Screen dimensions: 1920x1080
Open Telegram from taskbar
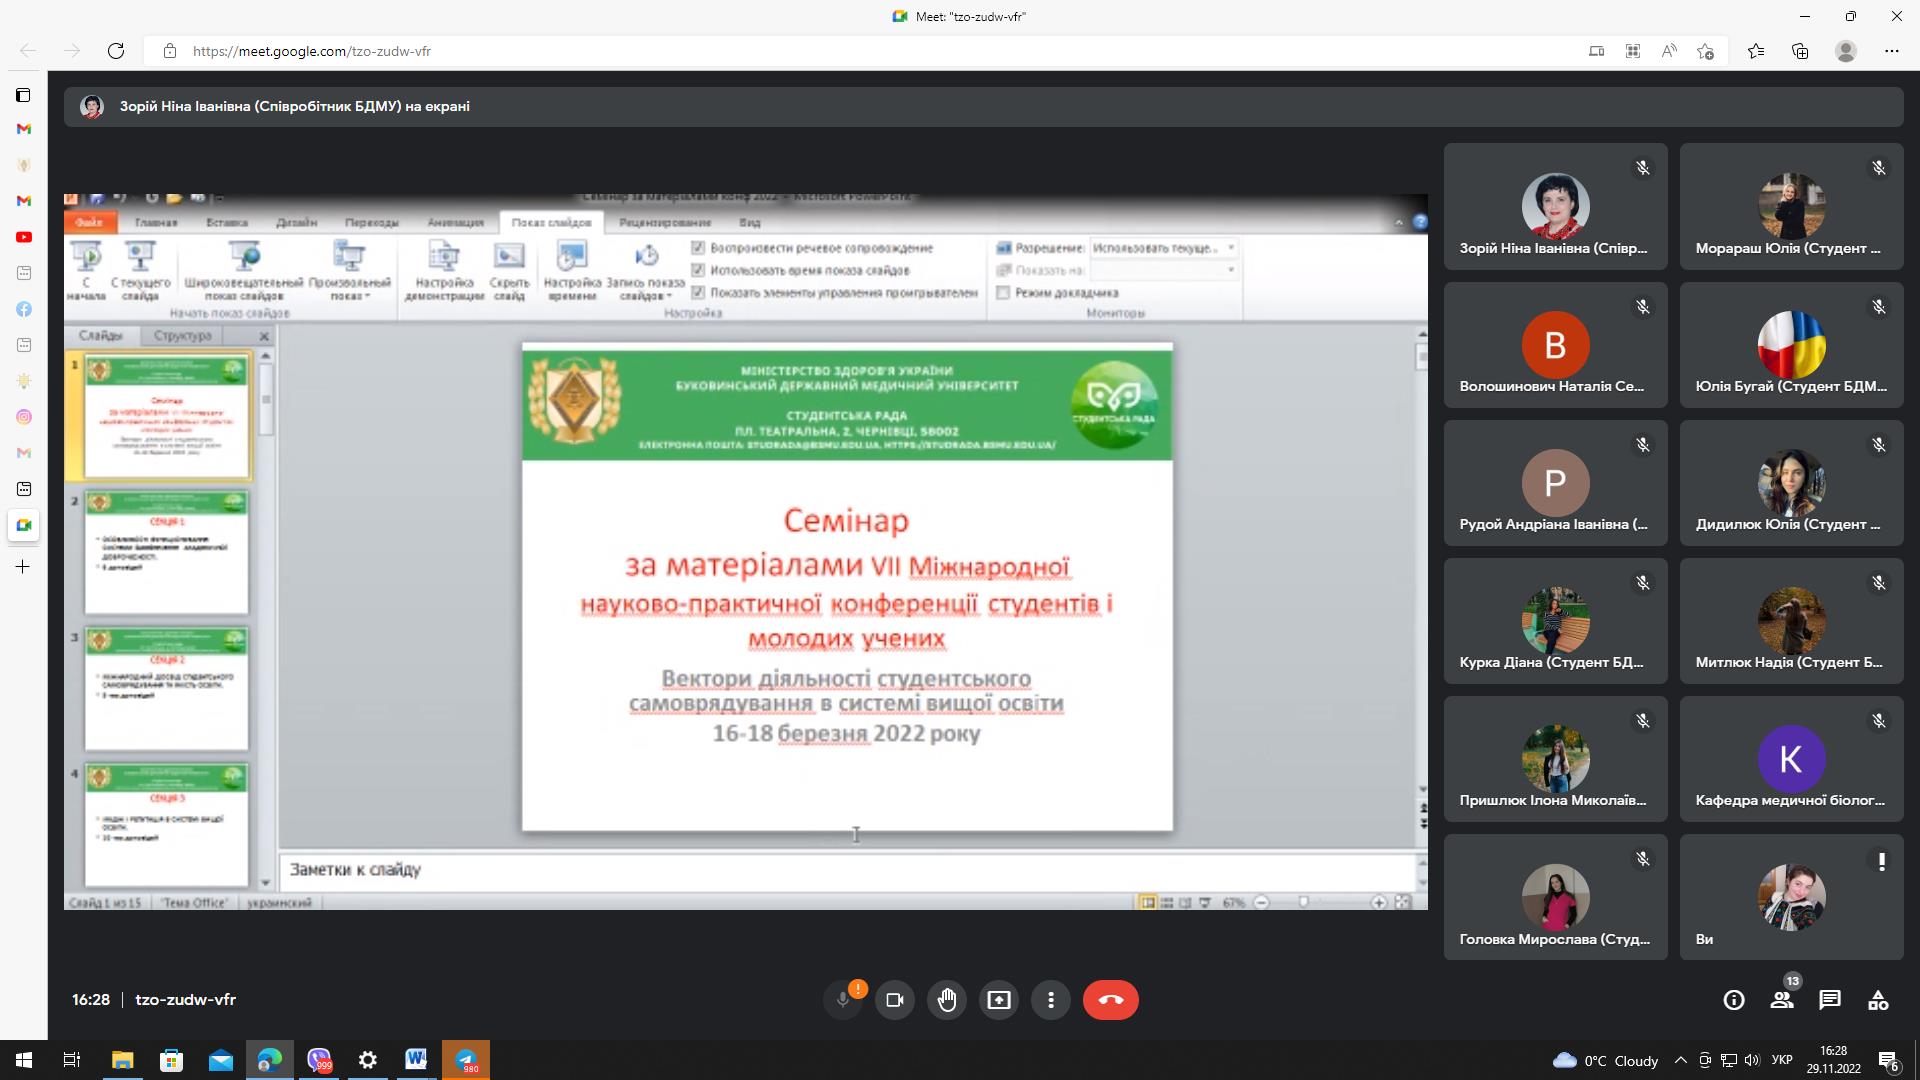(466, 1060)
